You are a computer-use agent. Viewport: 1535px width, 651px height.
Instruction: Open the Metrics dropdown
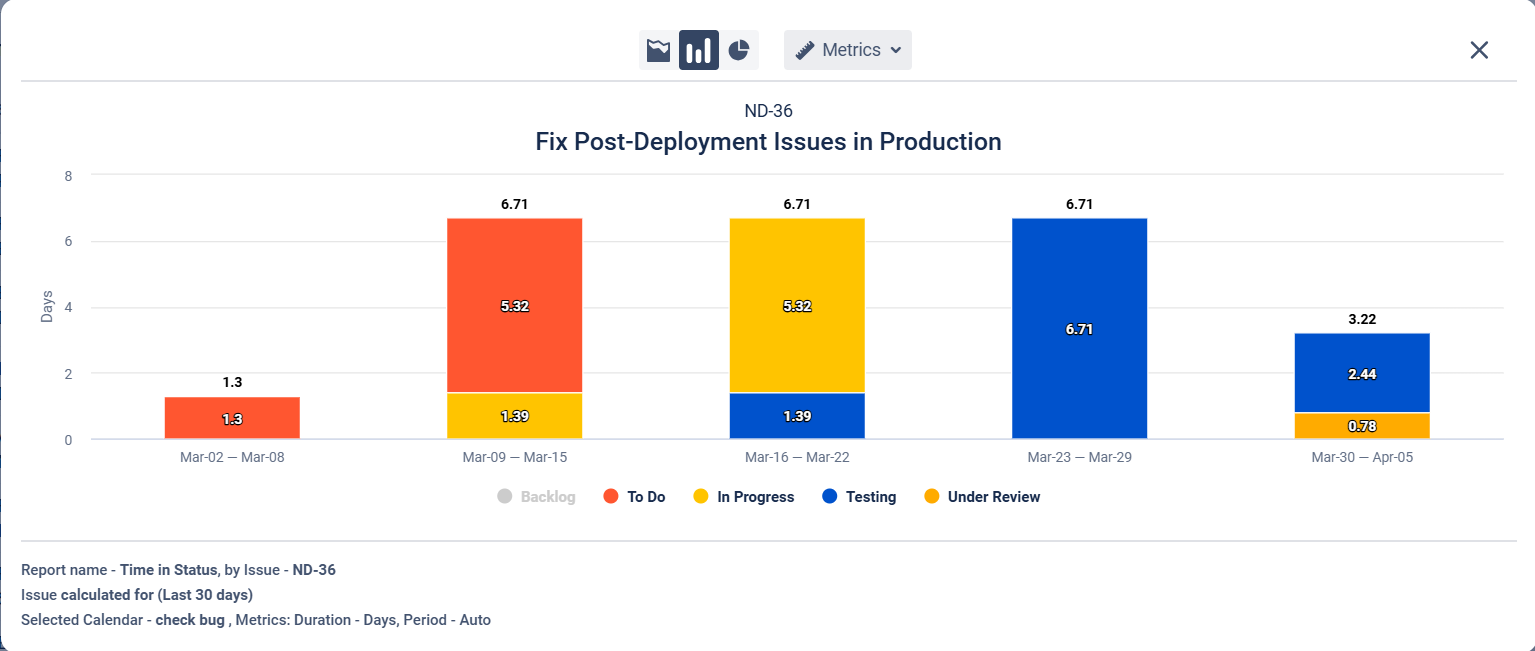(848, 50)
